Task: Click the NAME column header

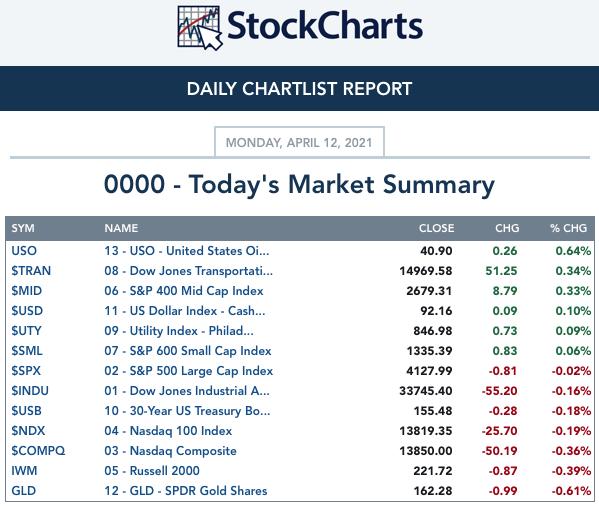Action: tap(121, 228)
